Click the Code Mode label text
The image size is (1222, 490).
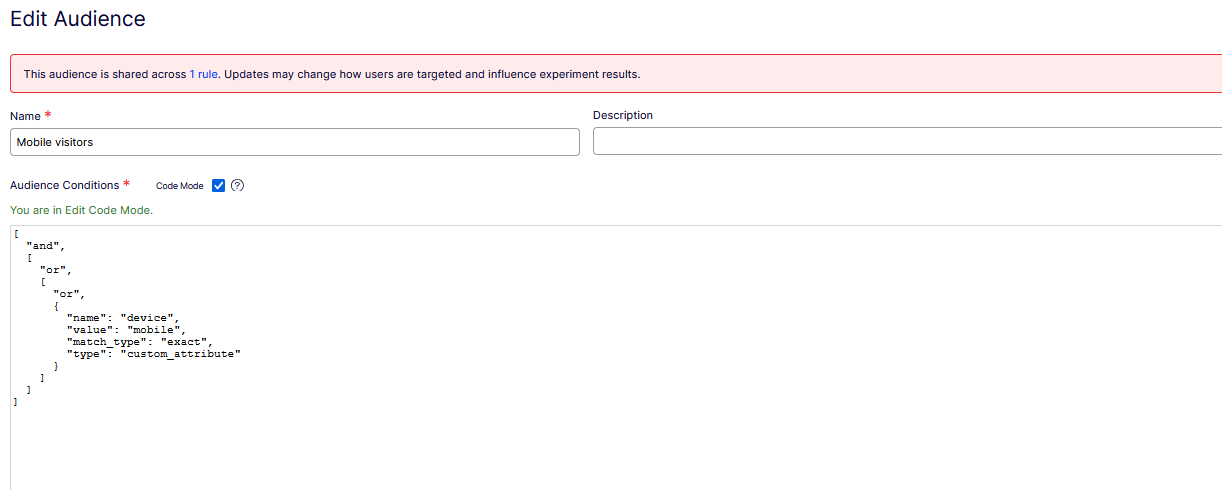click(180, 186)
